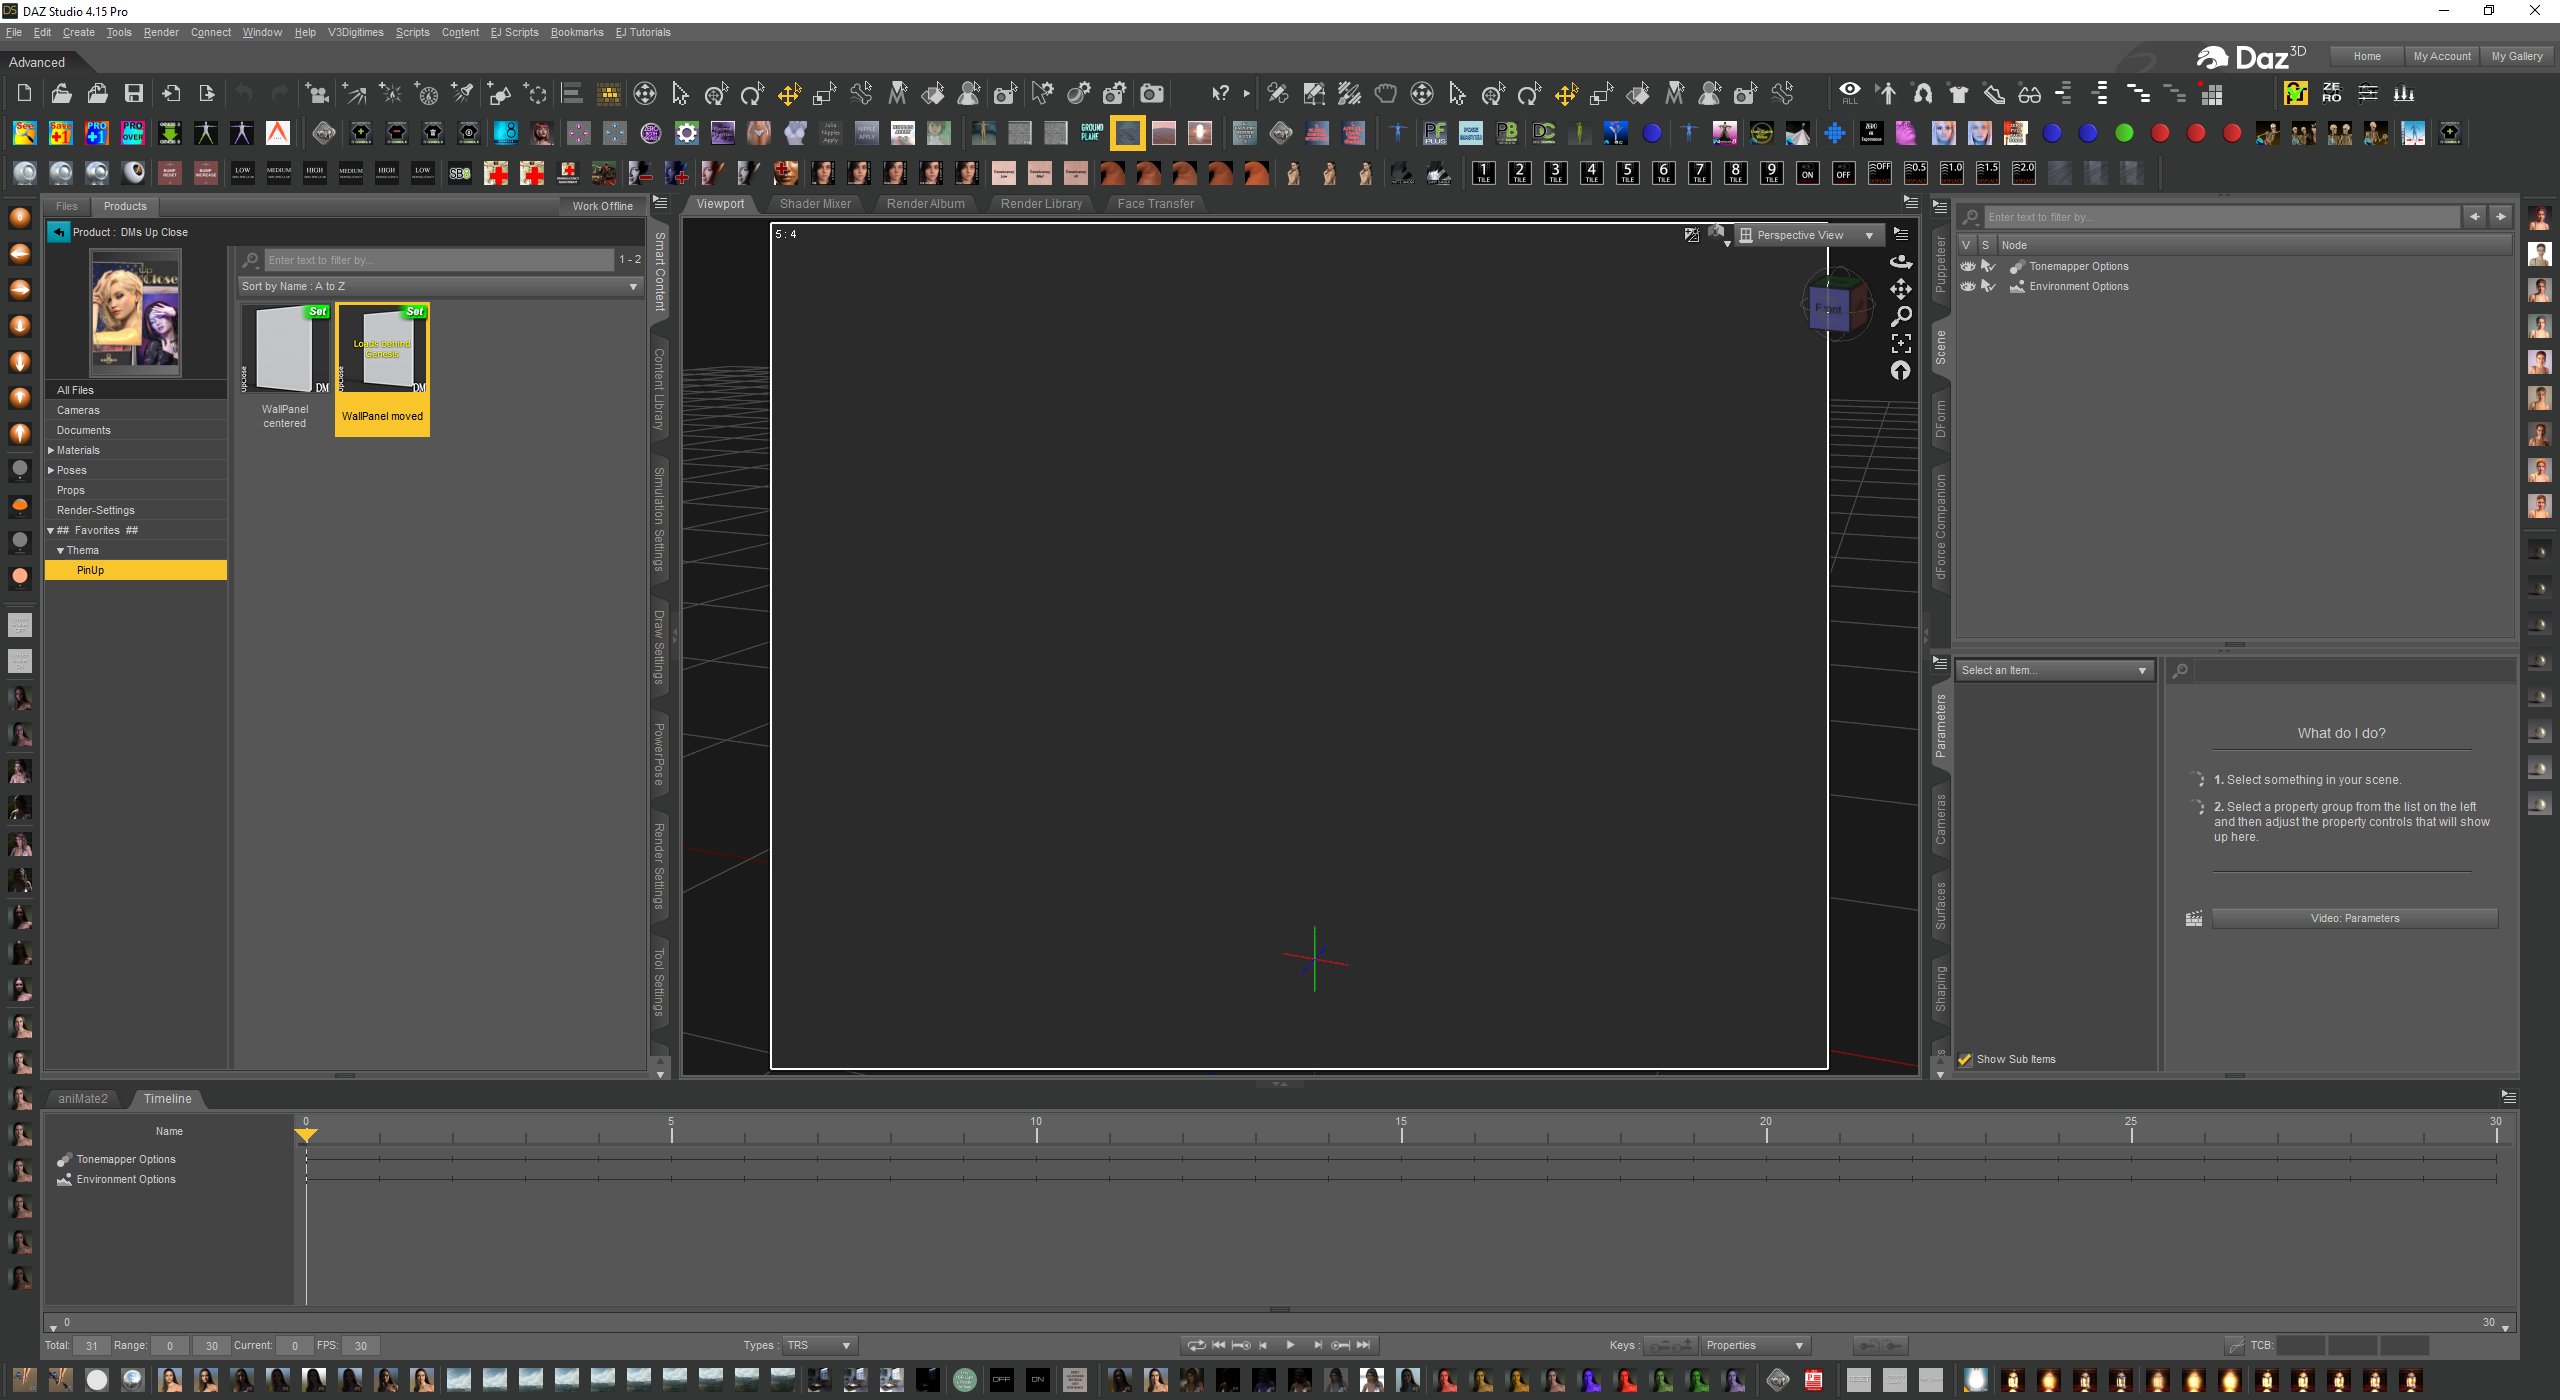Click the timeline playhead marker at frame 0
The width and height of the screenshot is (2560, 1400).
[306, 1134]
